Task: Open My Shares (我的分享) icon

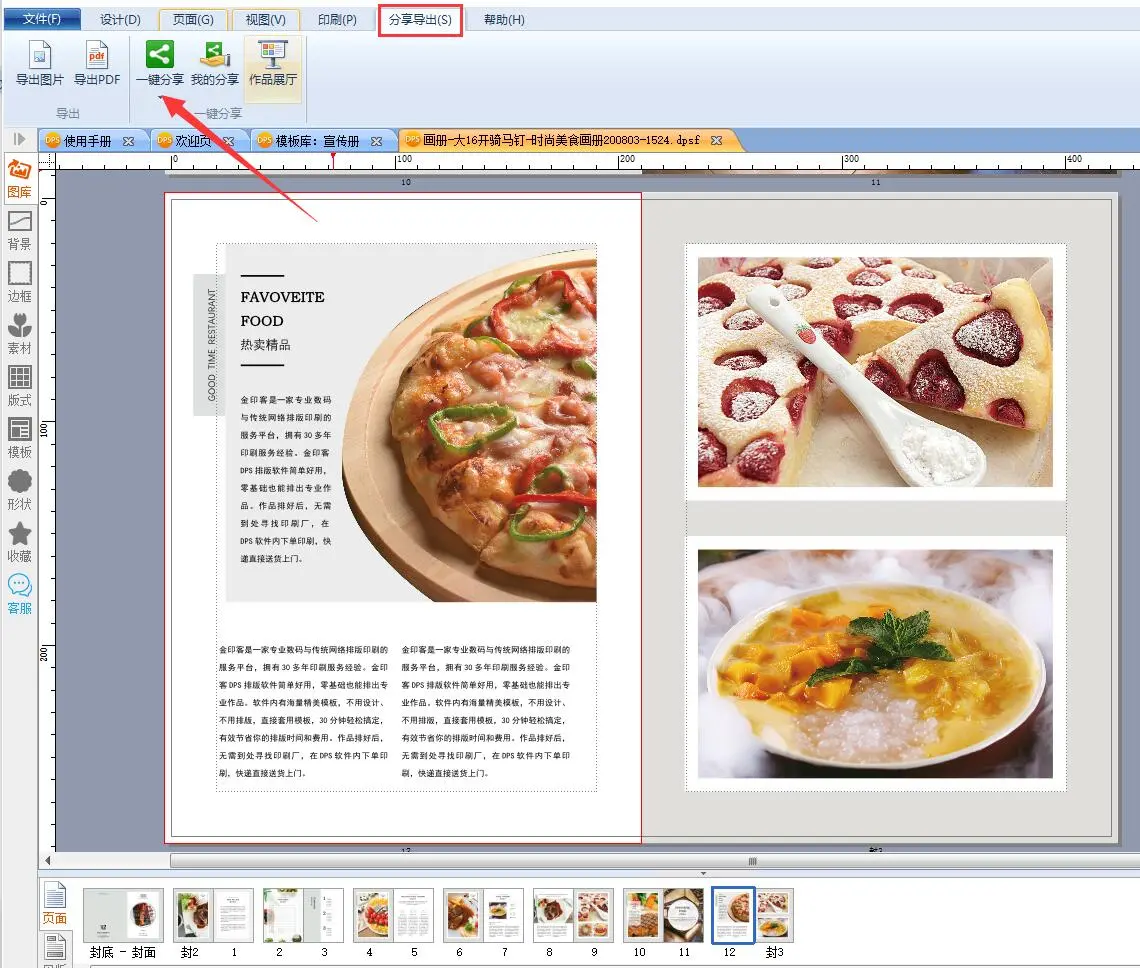Action: tap(215, 62)
